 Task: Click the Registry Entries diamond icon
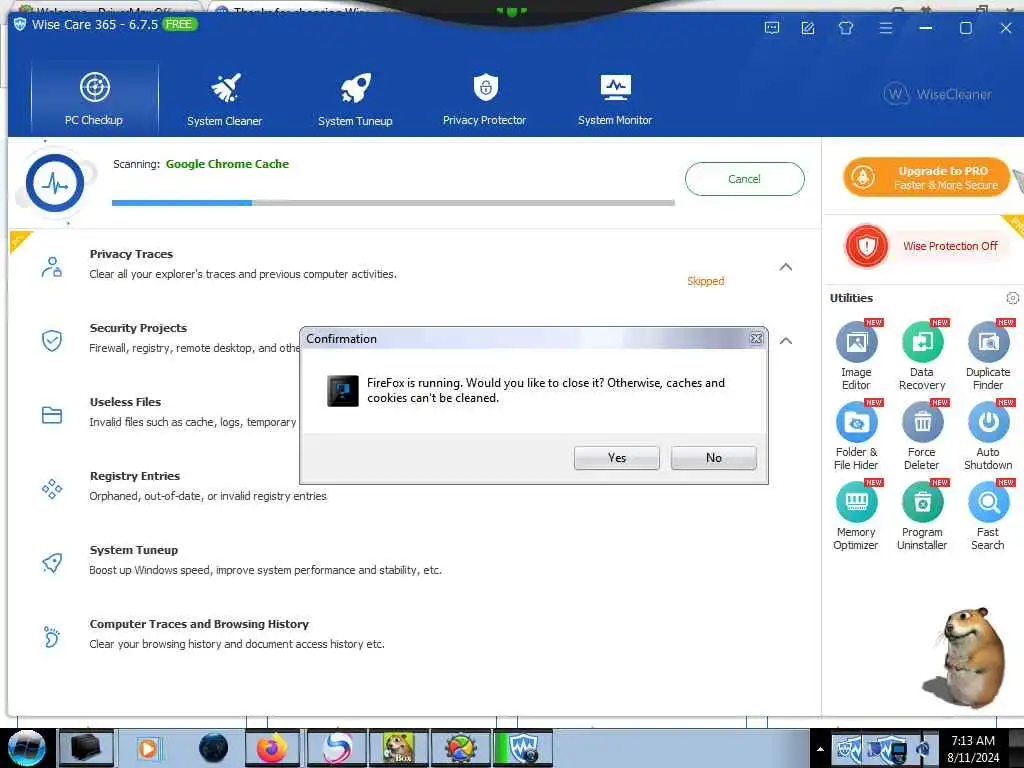click(52, 488)
